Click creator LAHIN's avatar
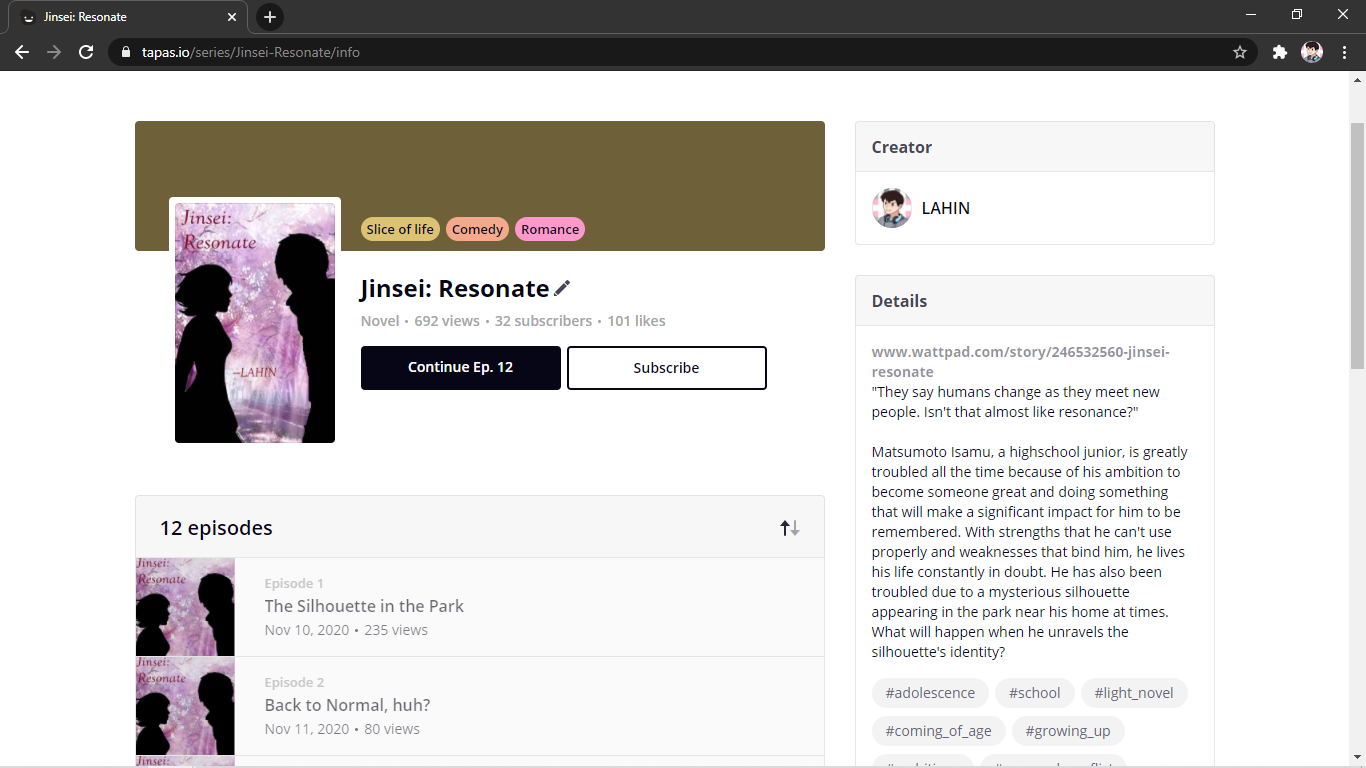1366x768 pixels. (891, 208)
